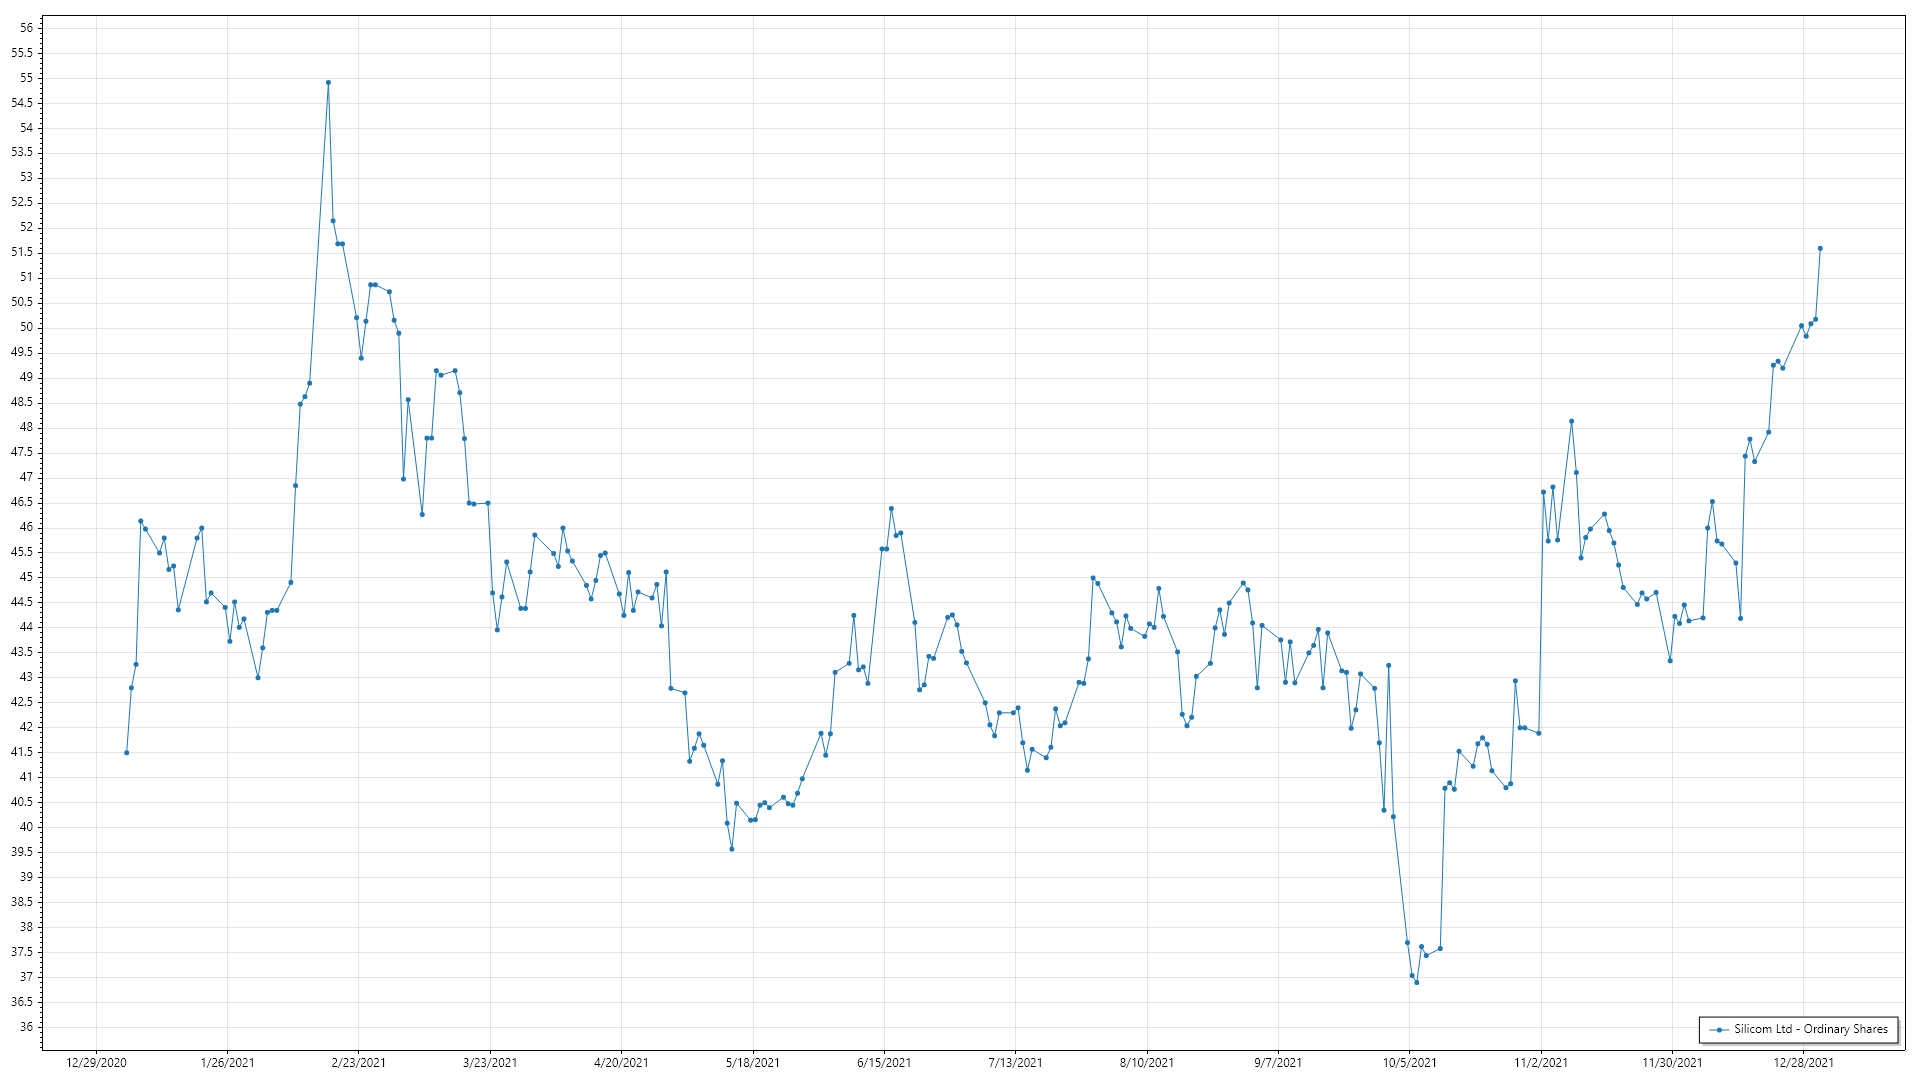The width and height of the screenshot is (1920, 1080).
Task: Click the lowest data point near 37
Action: click(x=1416, y=982)
